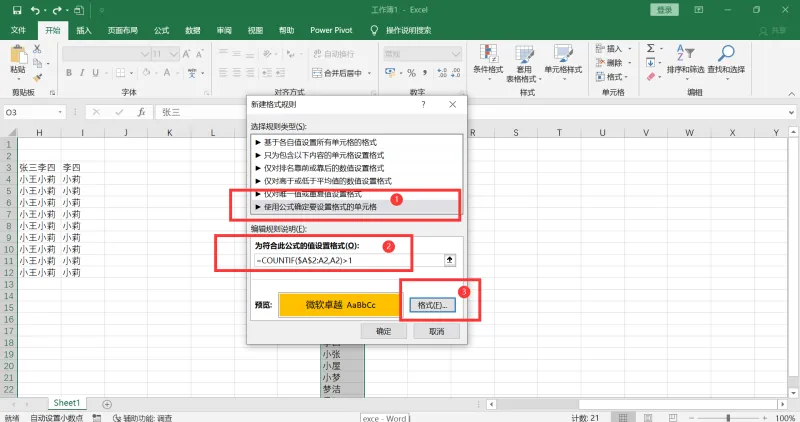Click Merge and Center button
This screenshot has height=422, width=800.
pos(338,73)
